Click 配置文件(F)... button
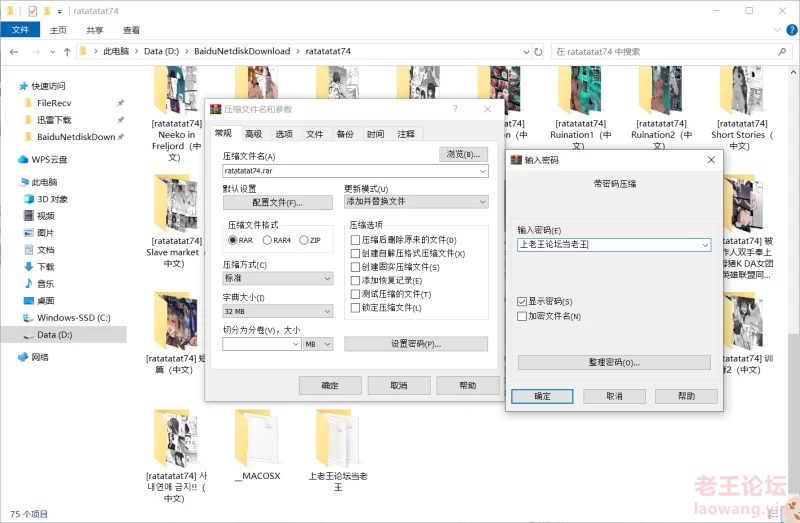800x523 pixels. tap(278, 203)
